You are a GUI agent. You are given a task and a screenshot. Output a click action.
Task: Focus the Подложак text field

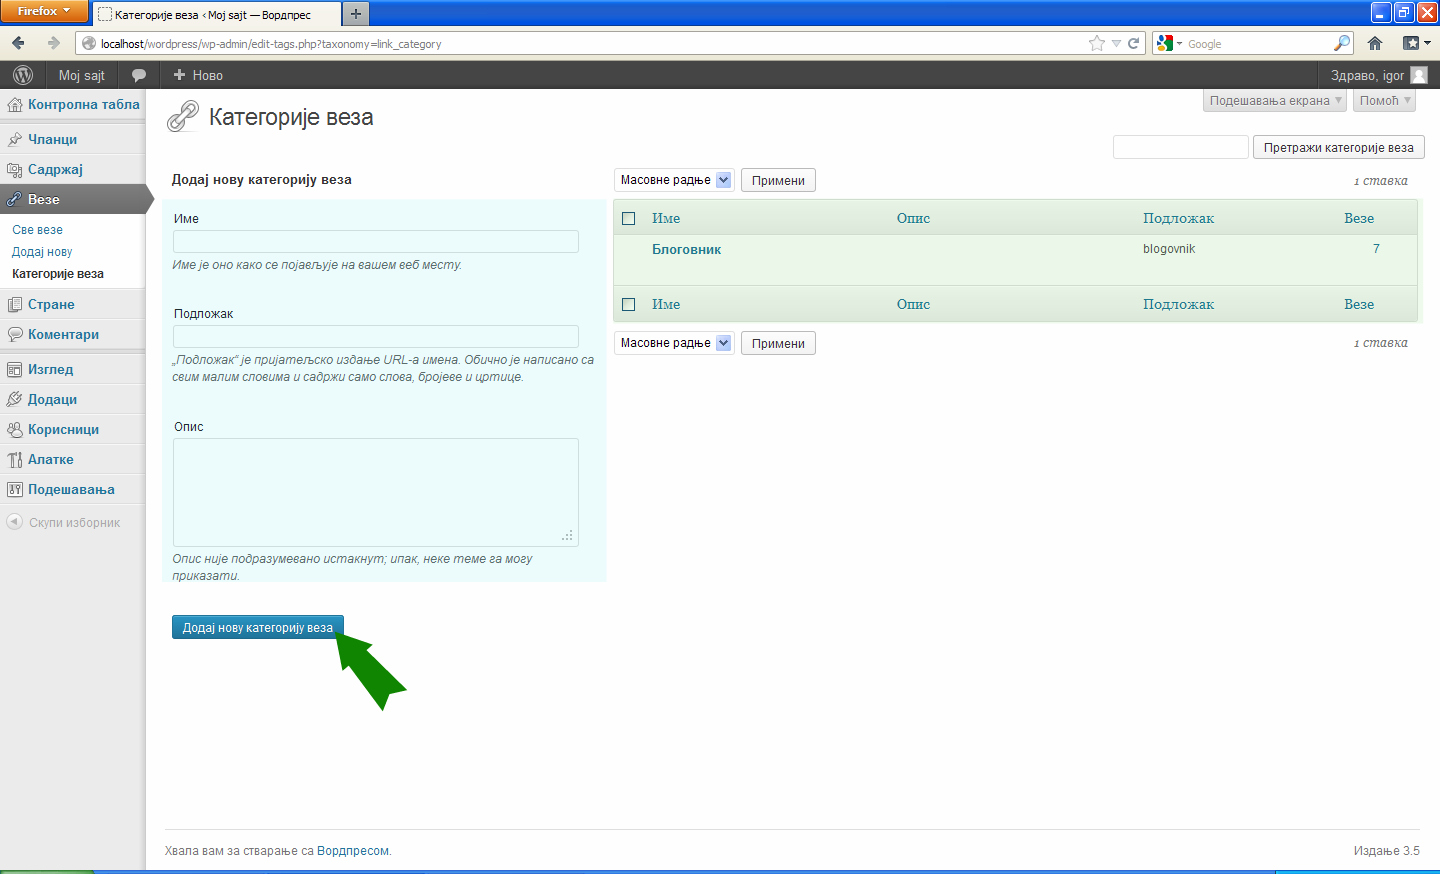376,336
